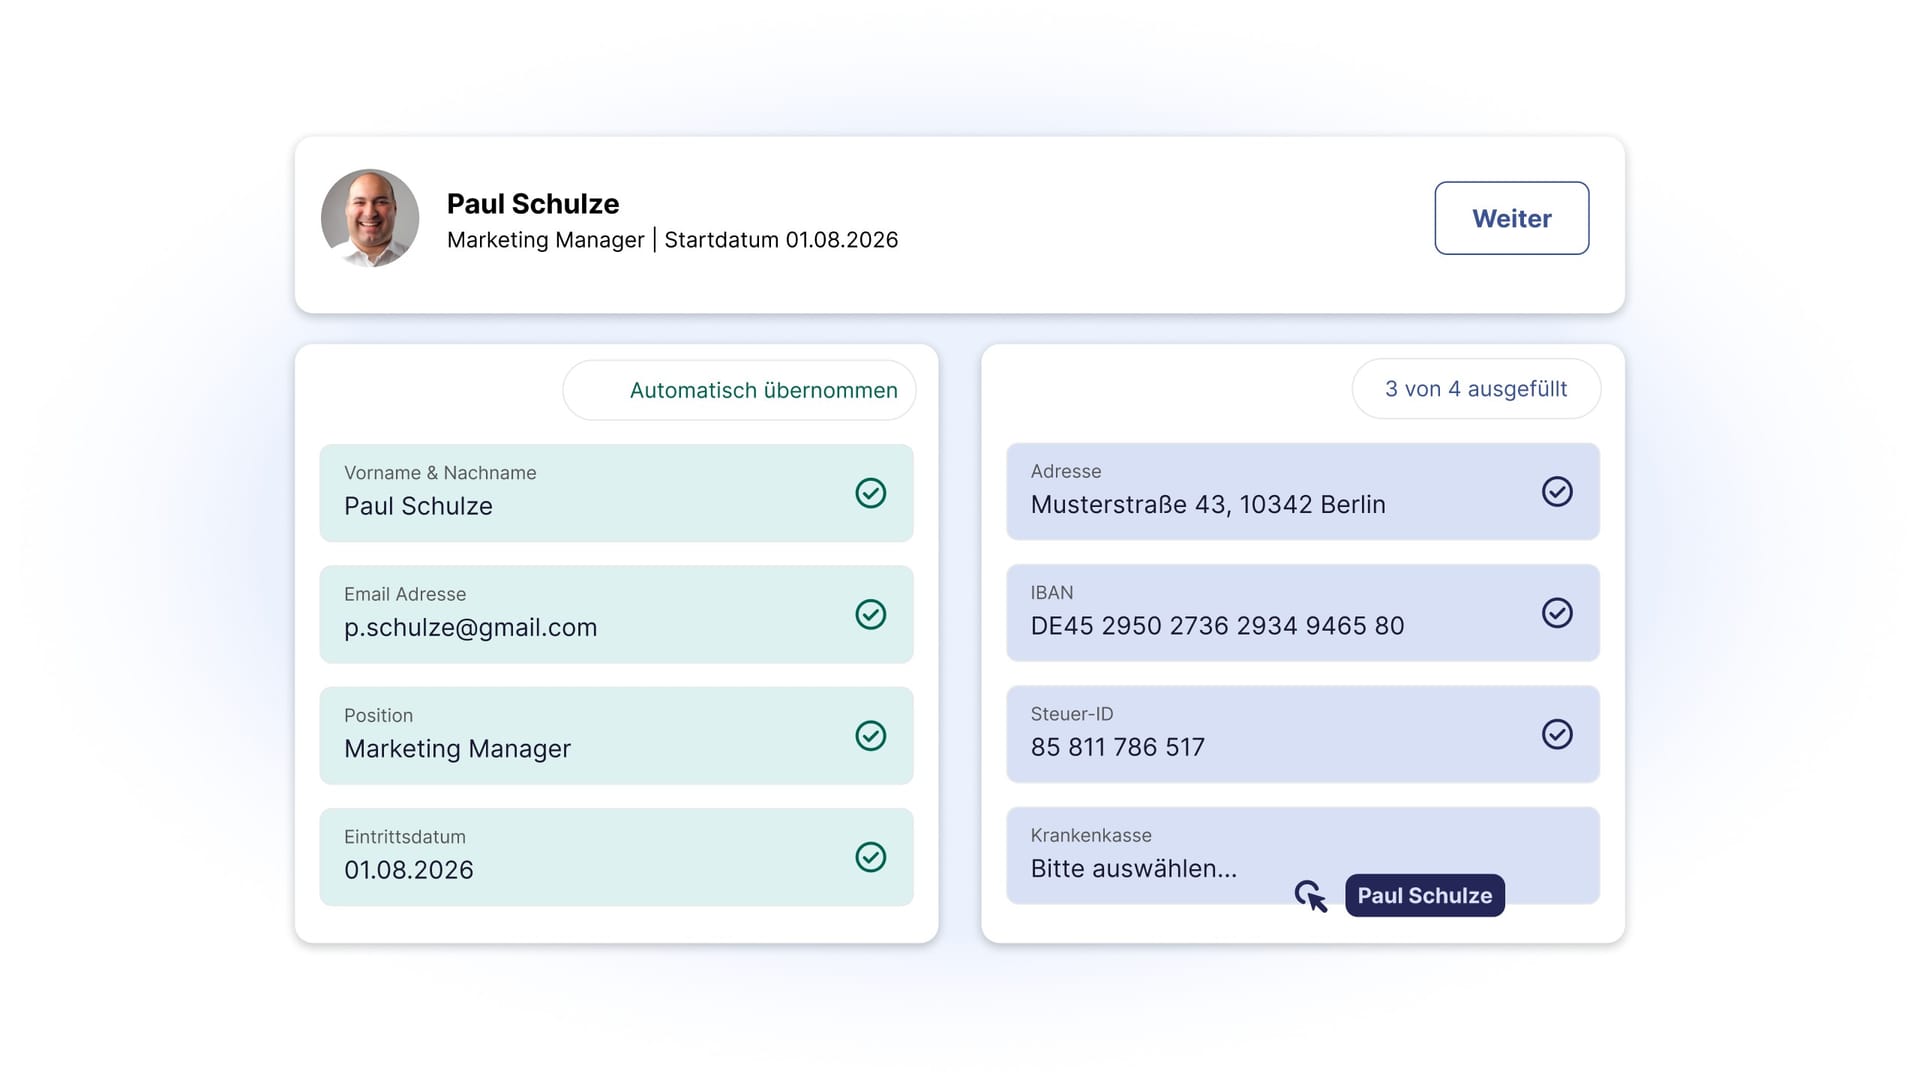The image size is (1920, 1080).
Task: Select the Position field 'Marketing Manager'
Action: click(616, 735)
